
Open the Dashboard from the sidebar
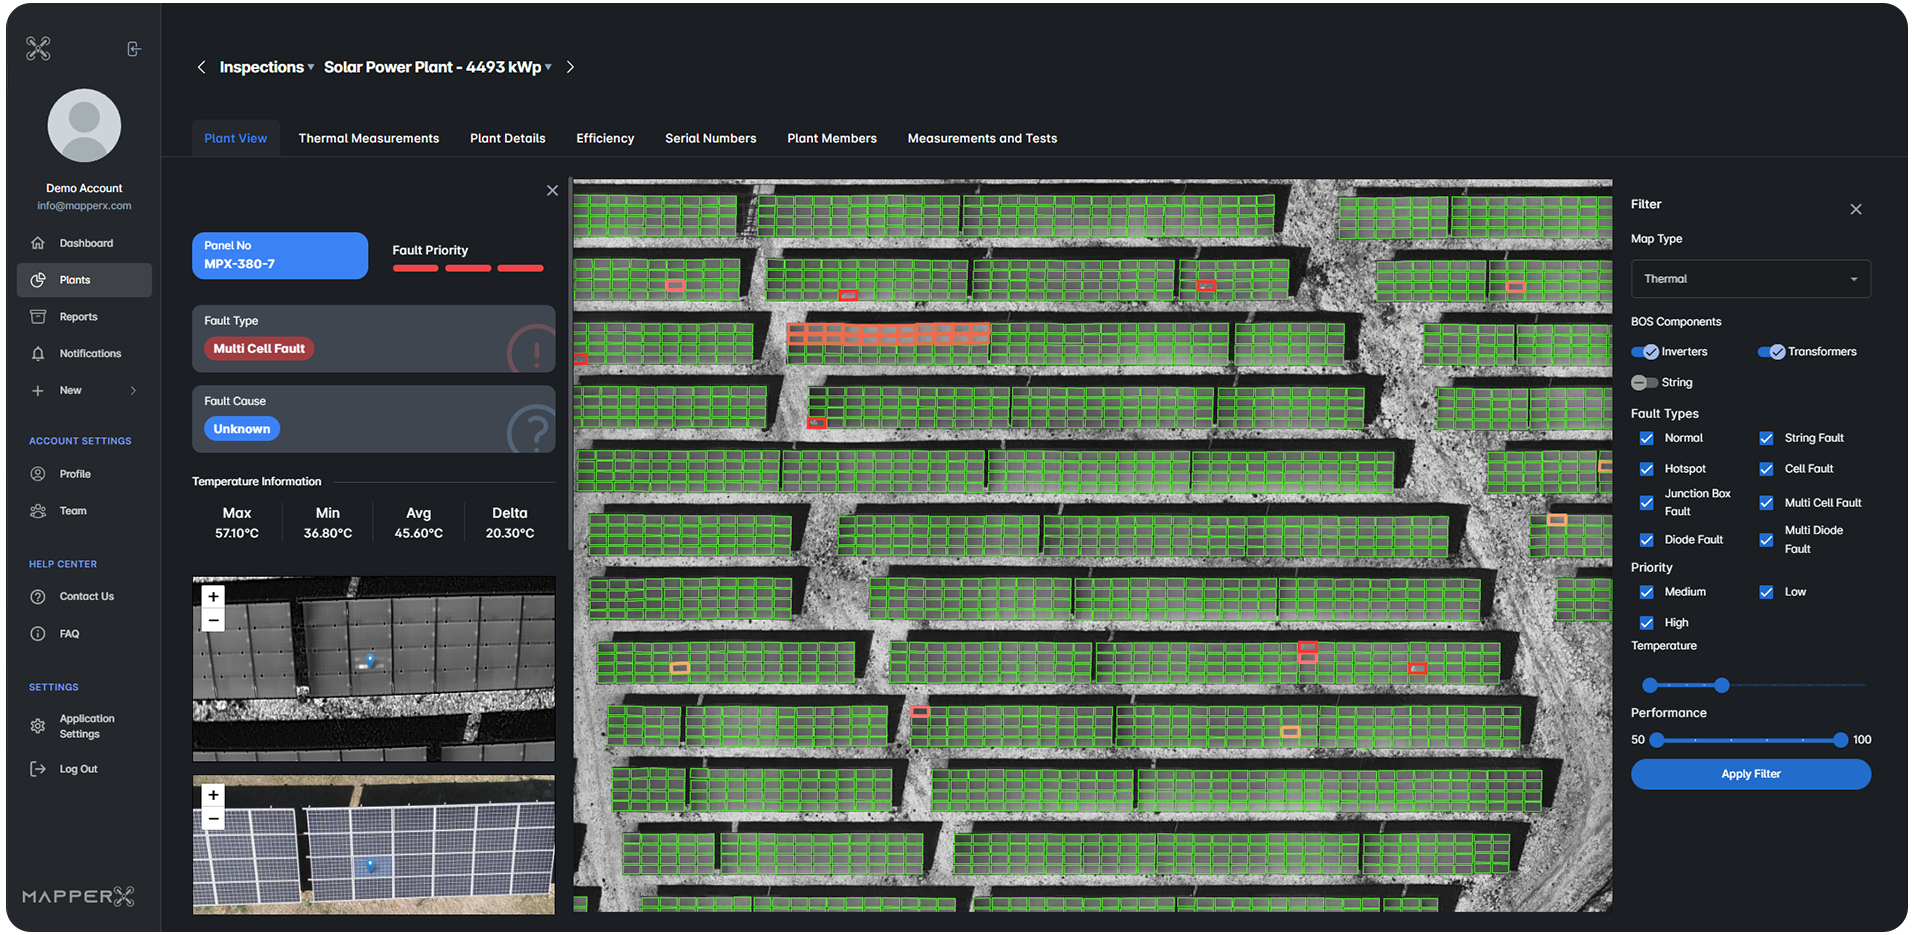point(84,242)
